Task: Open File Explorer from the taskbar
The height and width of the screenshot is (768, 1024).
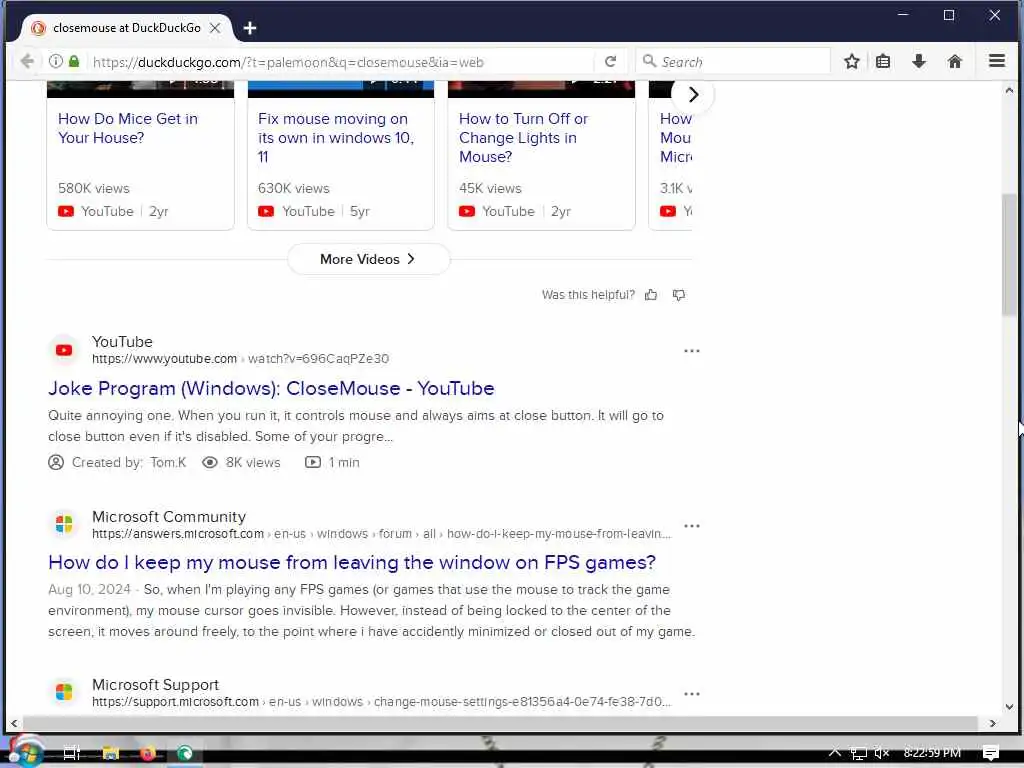Action: [110, 753]
